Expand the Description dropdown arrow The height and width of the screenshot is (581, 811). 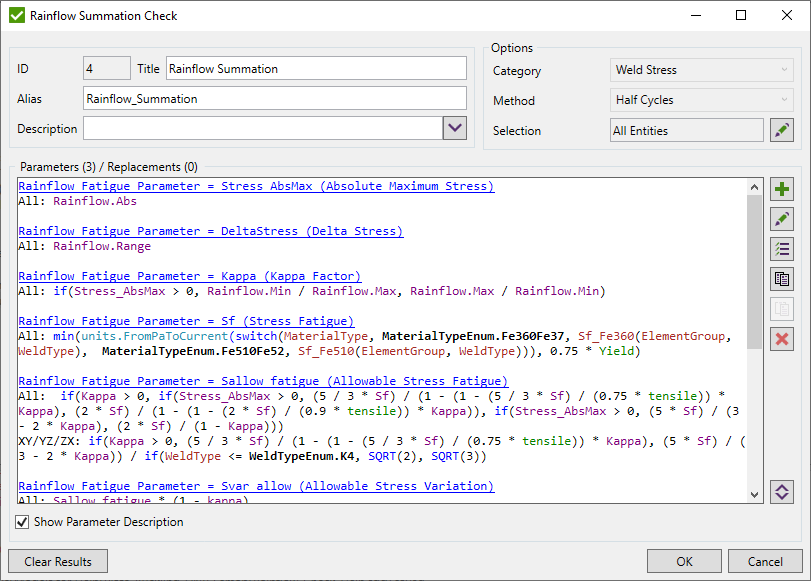tap(455, 128)
